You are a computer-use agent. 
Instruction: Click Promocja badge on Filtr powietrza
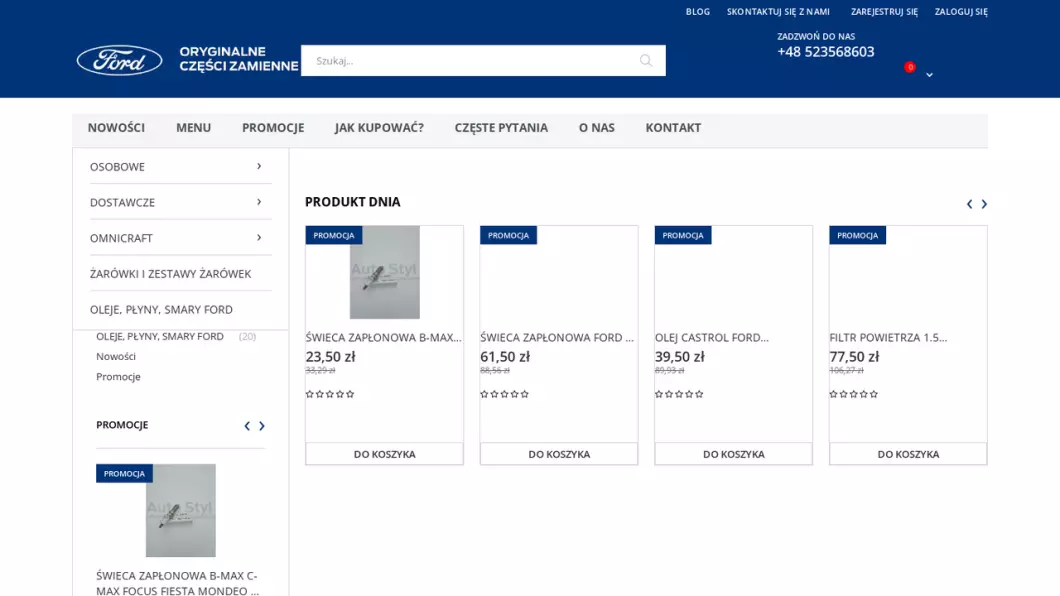(x=857, y=235)
